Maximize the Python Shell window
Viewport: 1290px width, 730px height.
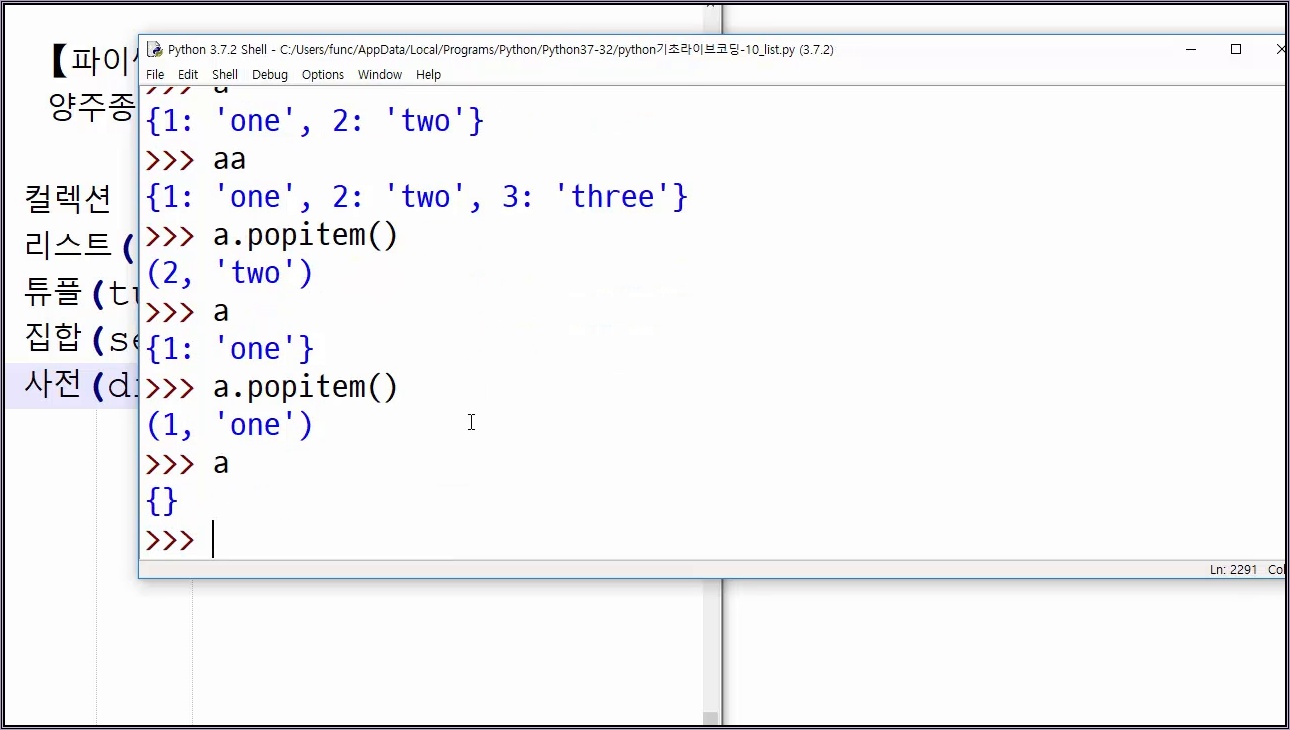click(x=1236, y=49)
